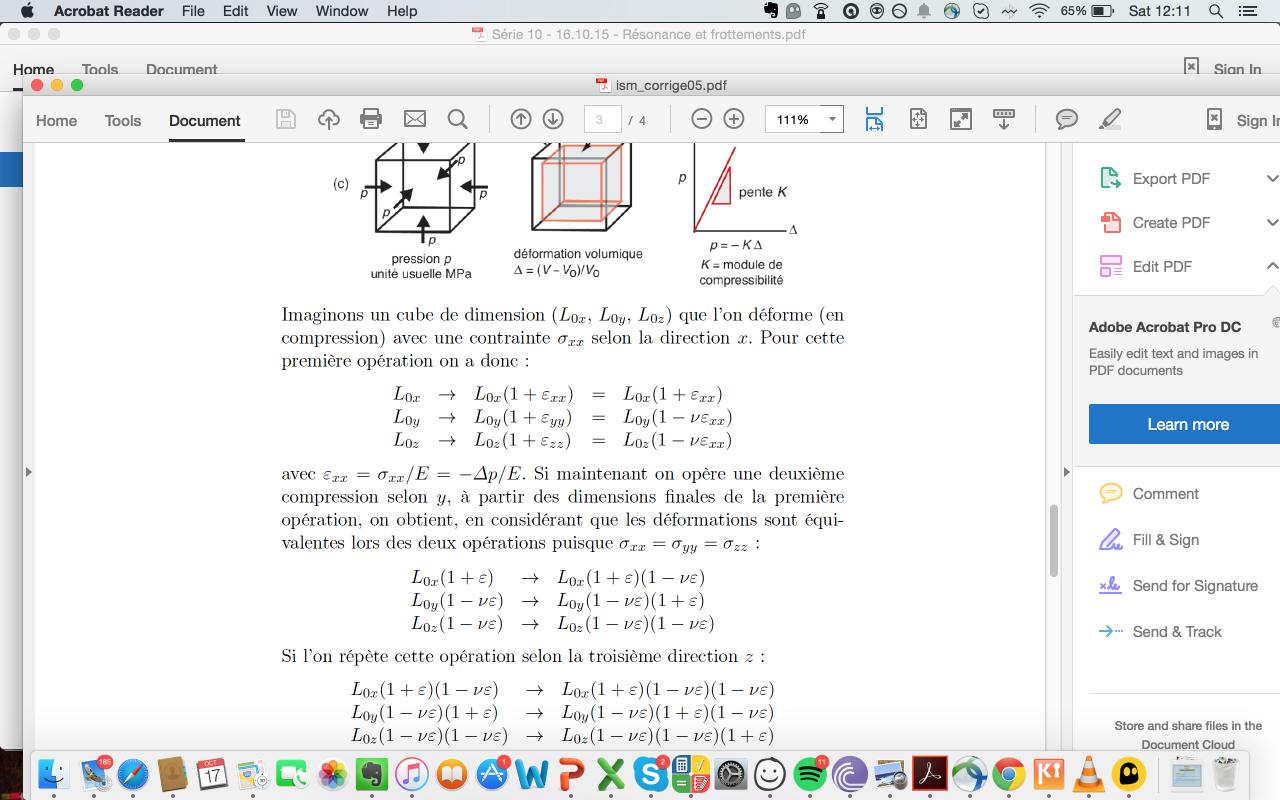The image size is (1280, 800).
Task: Click the Export PDF icon in the right pane
Action: 1110,178
